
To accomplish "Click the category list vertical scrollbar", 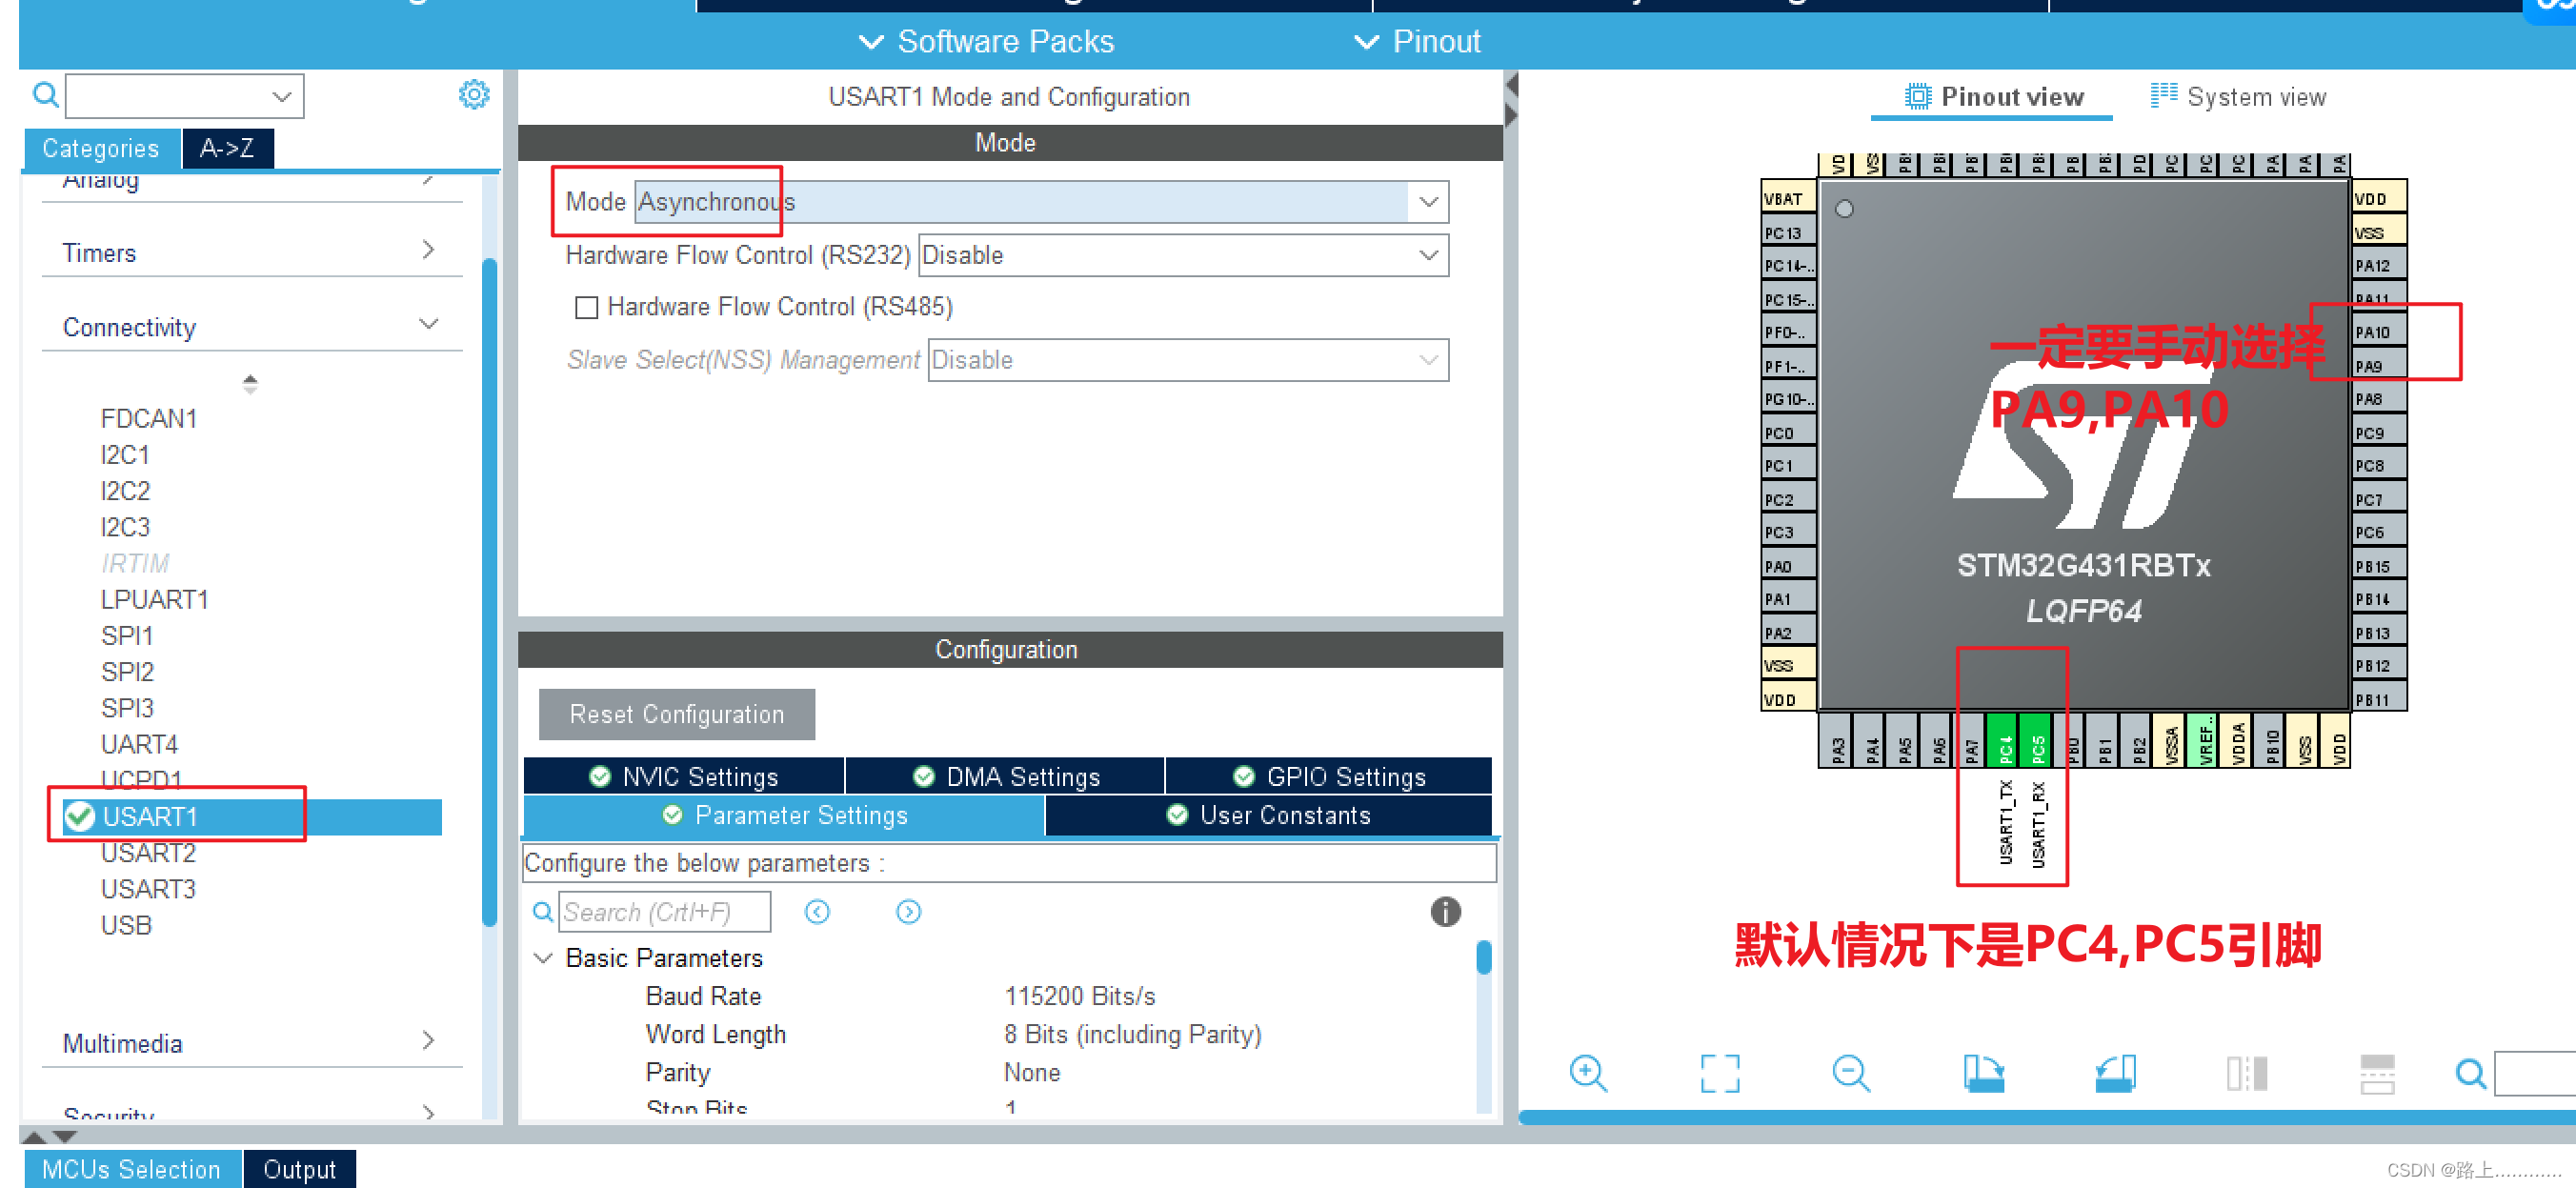I will [x=489, y=592].
